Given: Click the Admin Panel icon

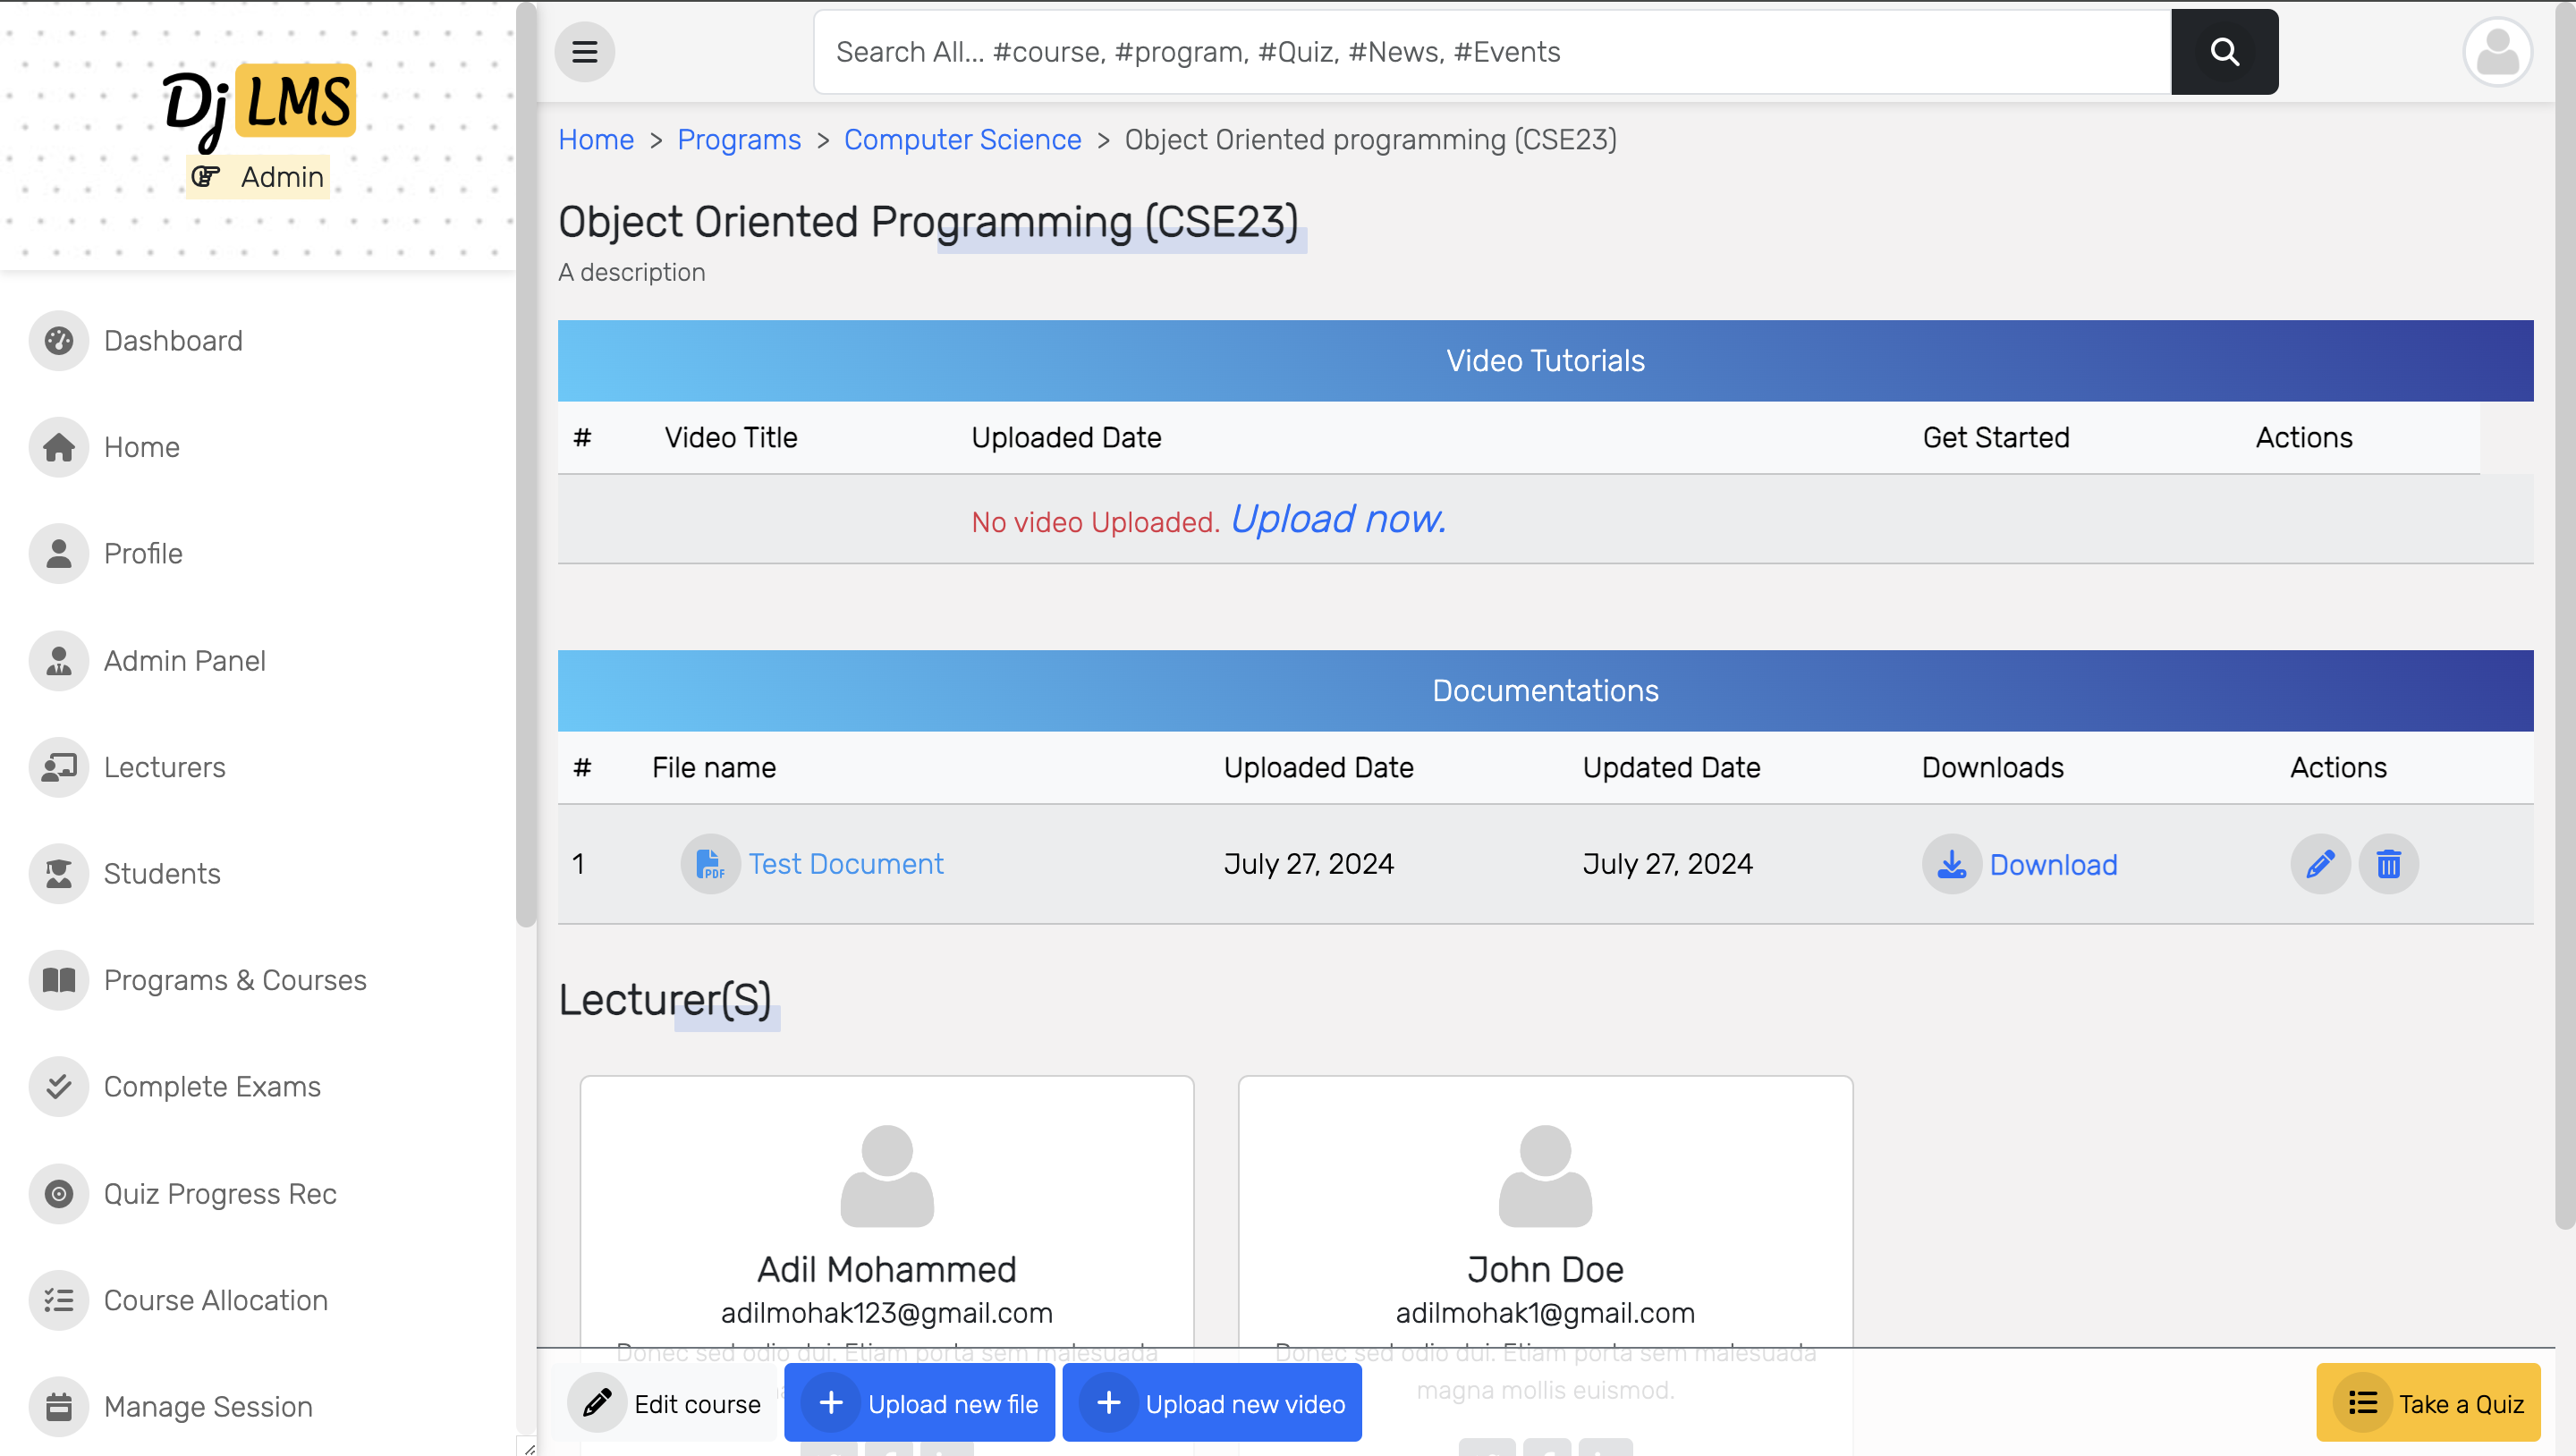Looking at the screenshot, I should (59, 661).
